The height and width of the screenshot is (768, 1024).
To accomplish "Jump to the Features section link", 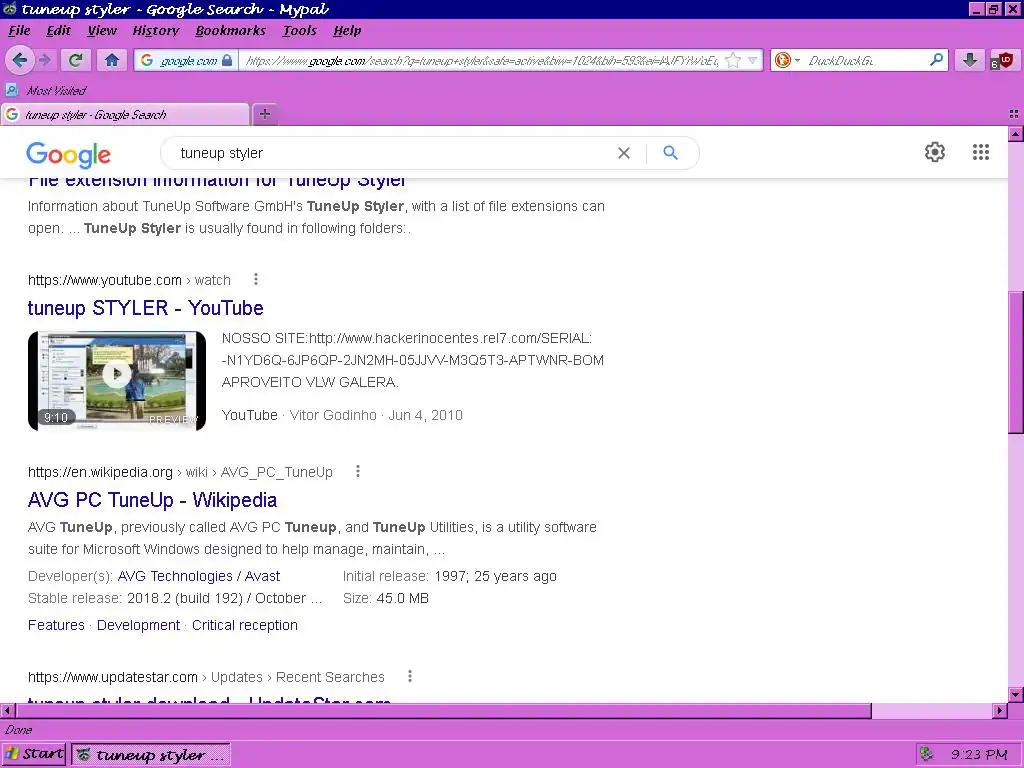I will pos(56,625).
